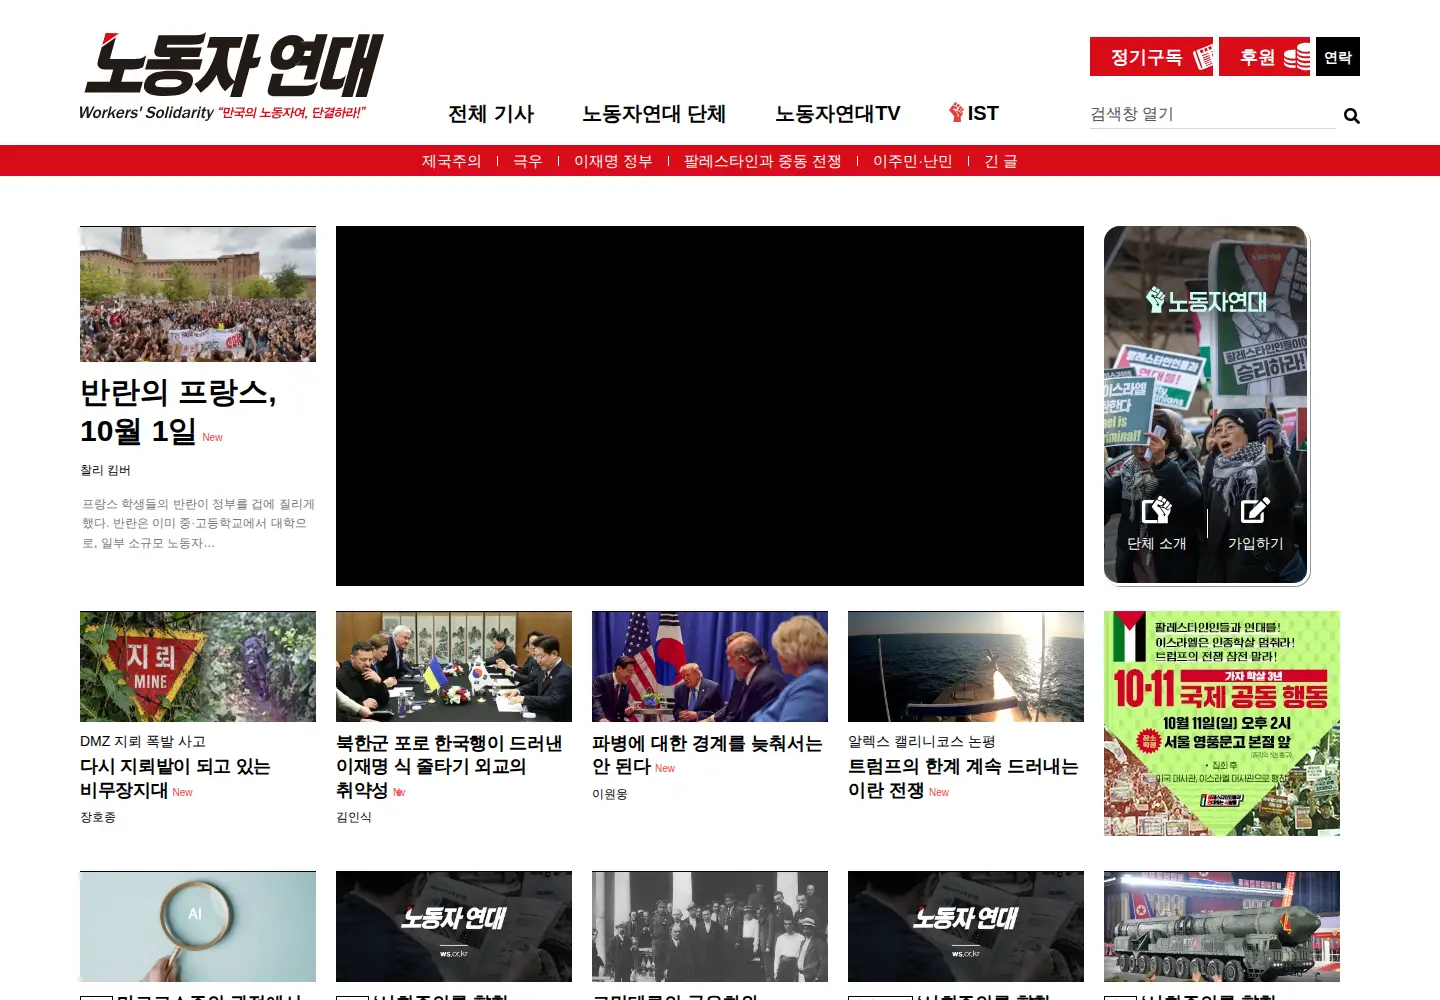This screenshot has width=1440, height=1000.
Task: Open the IST menu item
Action: pyautogui.click(x=974, y=113)
